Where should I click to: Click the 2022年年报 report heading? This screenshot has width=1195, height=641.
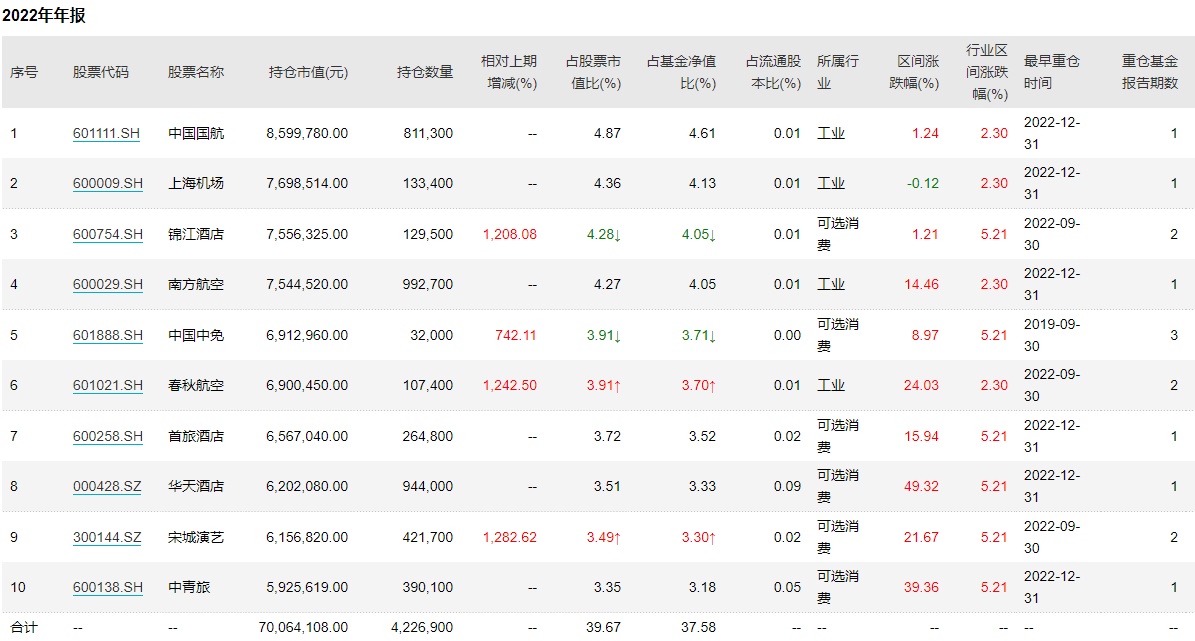point(44,17)
